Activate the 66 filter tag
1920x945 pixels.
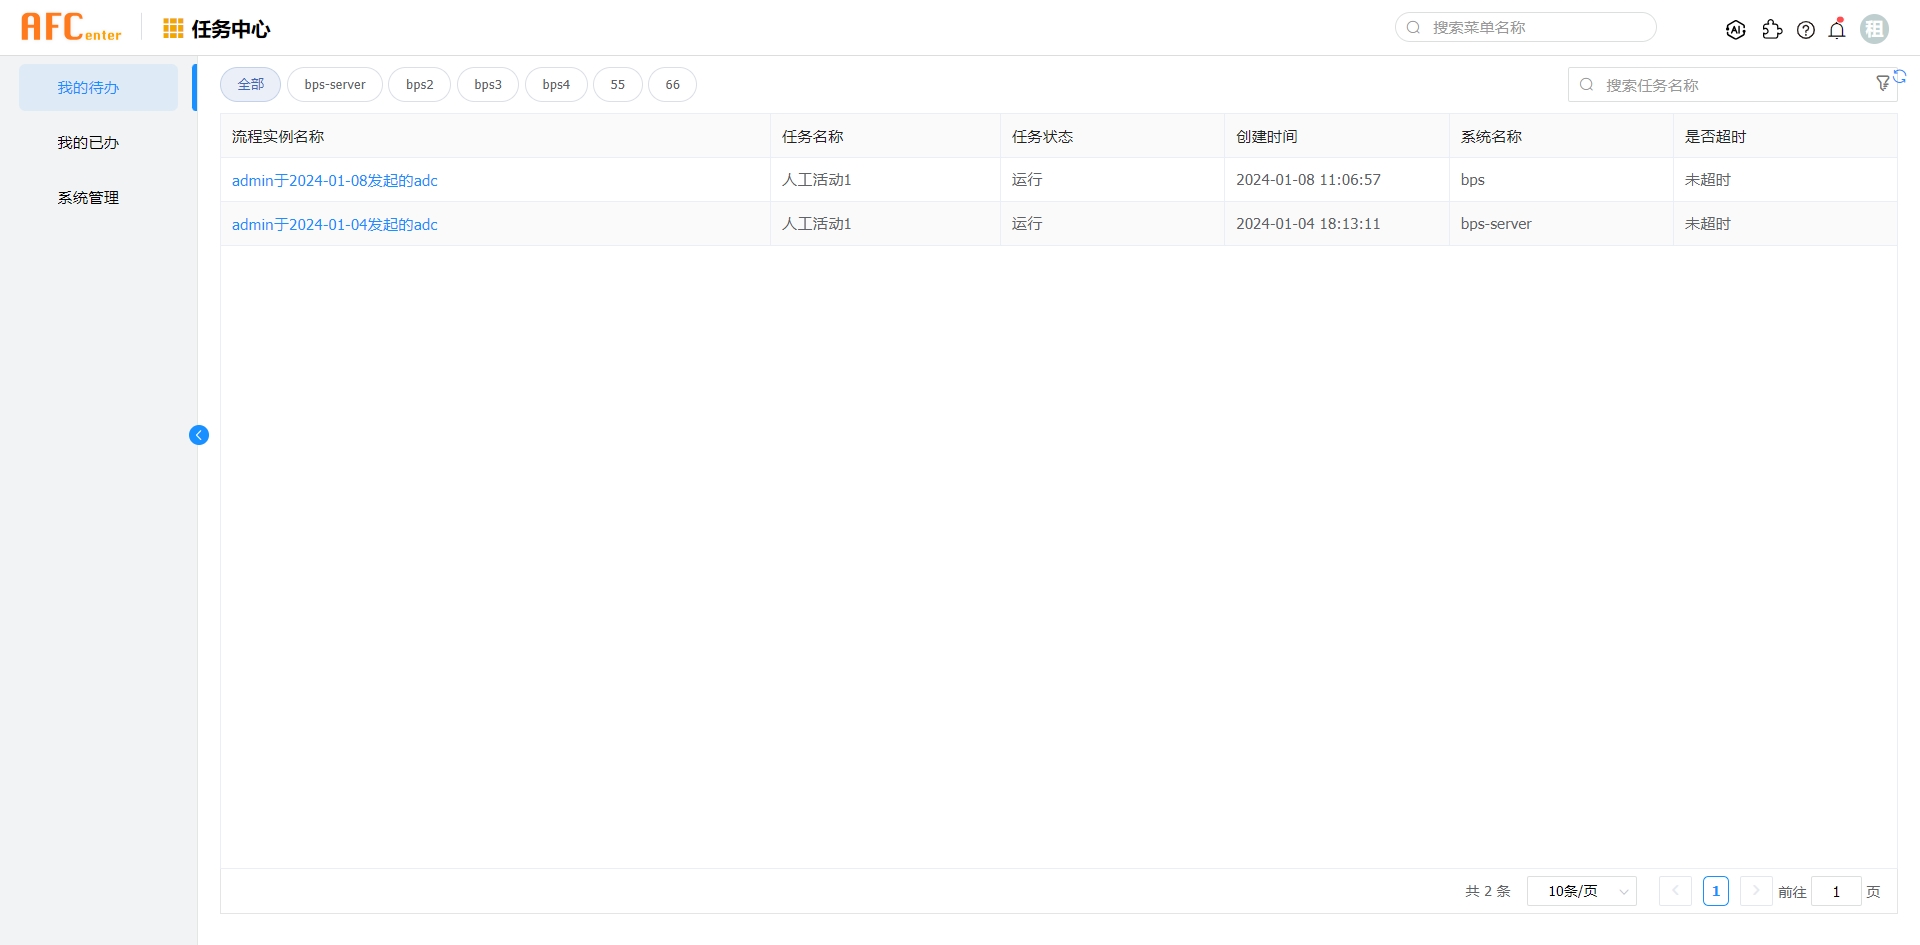(671, 84)
